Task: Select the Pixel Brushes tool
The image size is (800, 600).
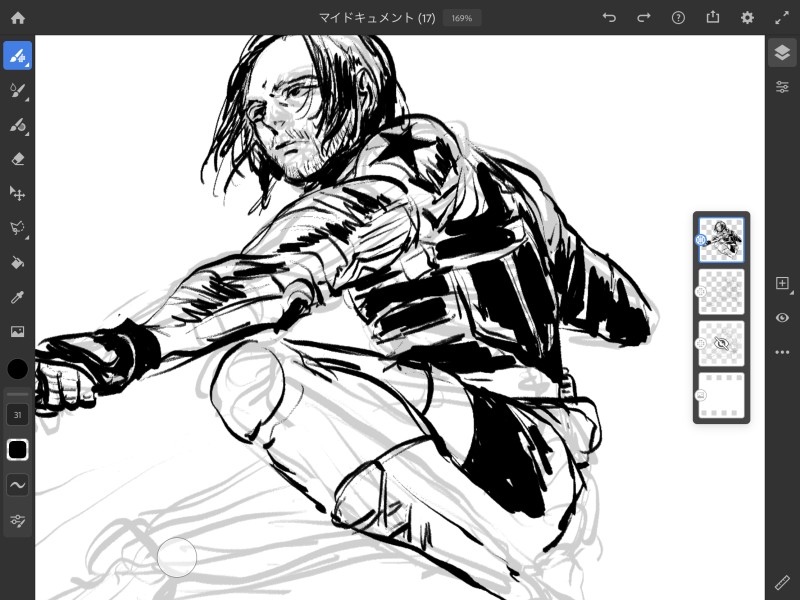Action: click(17, 56)
